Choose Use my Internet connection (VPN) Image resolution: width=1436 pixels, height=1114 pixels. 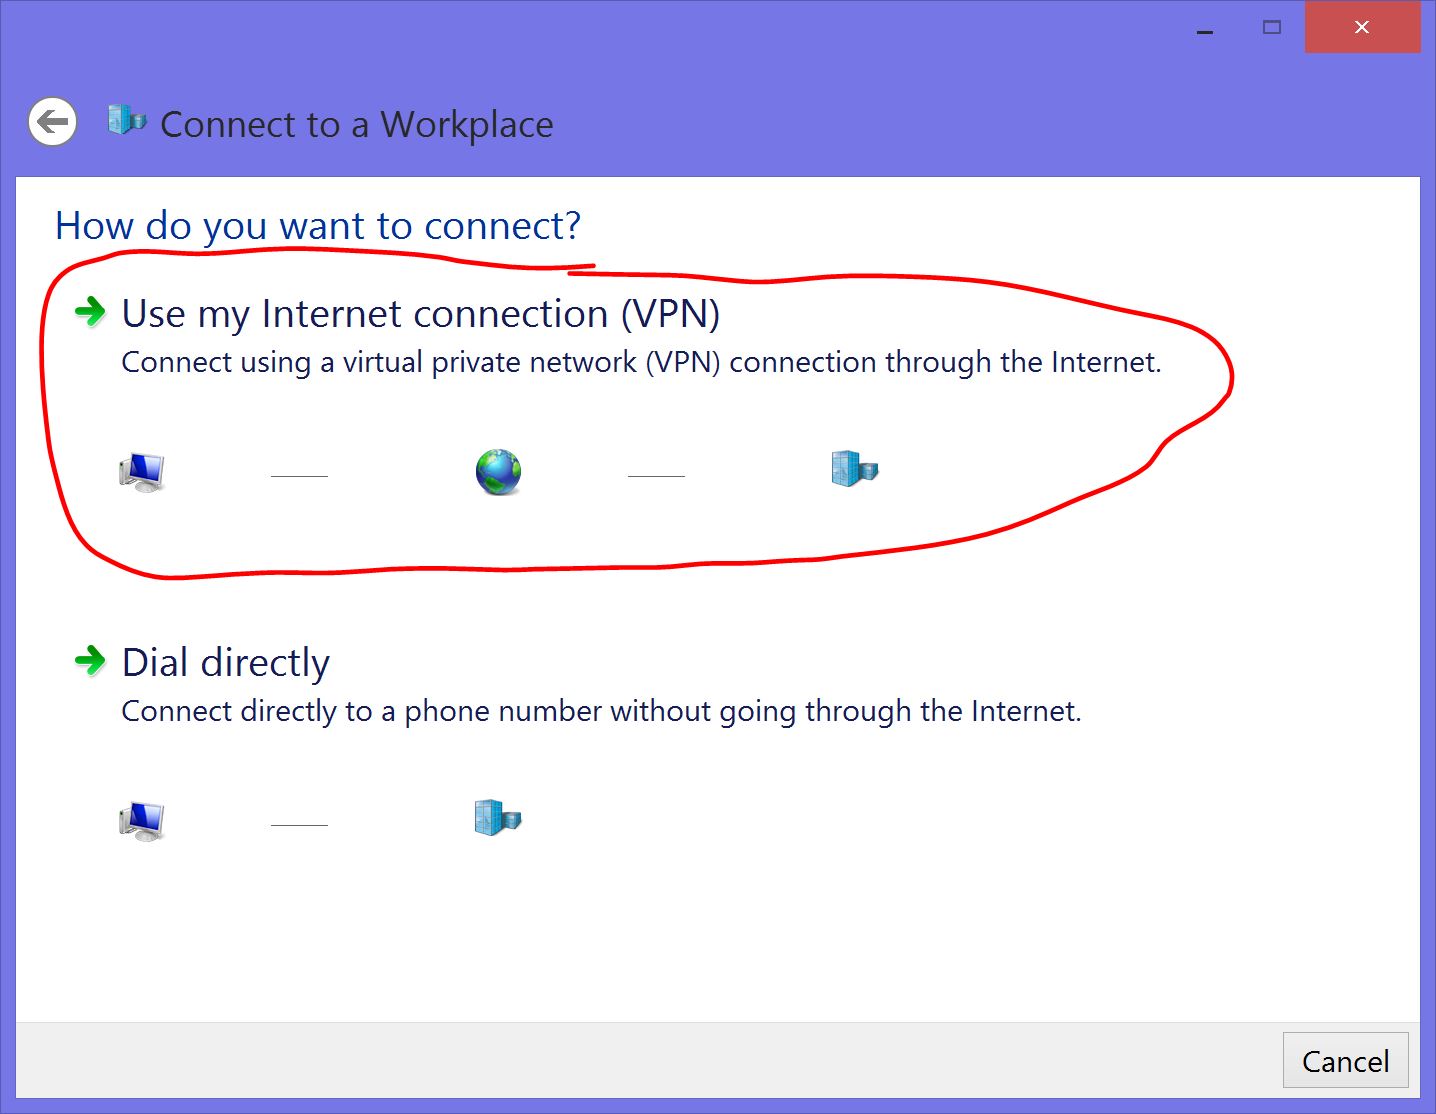click(x=420, y=314)
